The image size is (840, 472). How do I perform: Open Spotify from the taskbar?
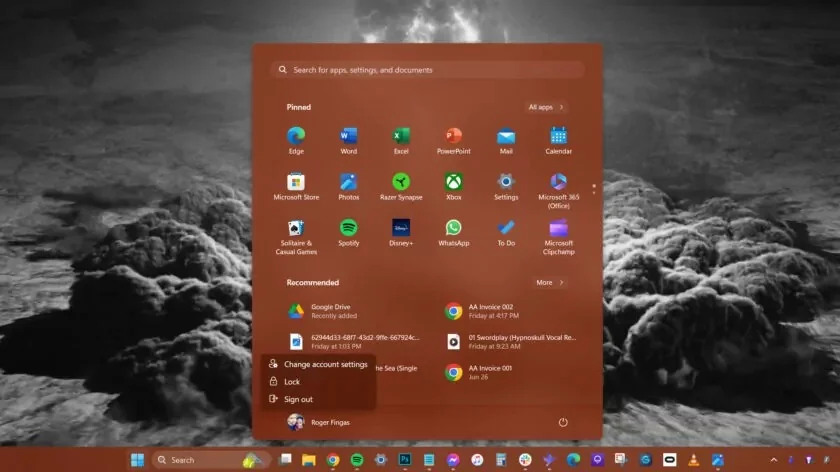(x=357, y=460)
